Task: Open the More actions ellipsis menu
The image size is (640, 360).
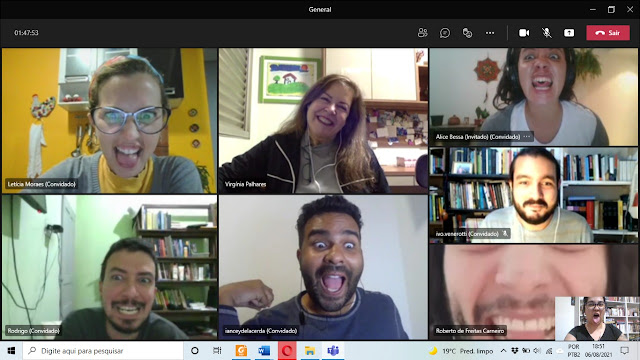Action: click(x=490, y=33)
